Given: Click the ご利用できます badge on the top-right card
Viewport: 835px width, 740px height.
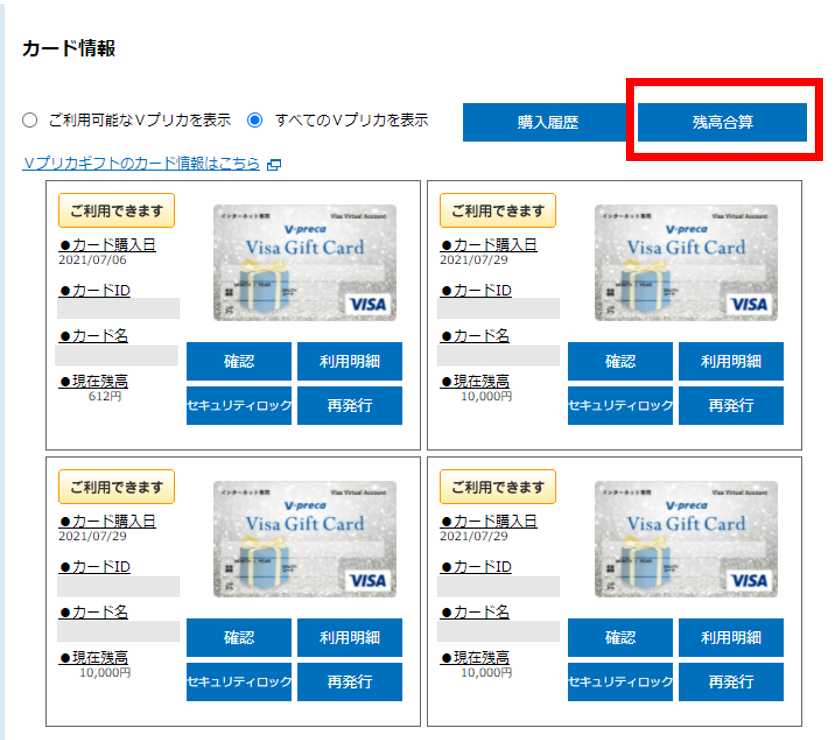Looking at the screenshot, I should [498, 211].
